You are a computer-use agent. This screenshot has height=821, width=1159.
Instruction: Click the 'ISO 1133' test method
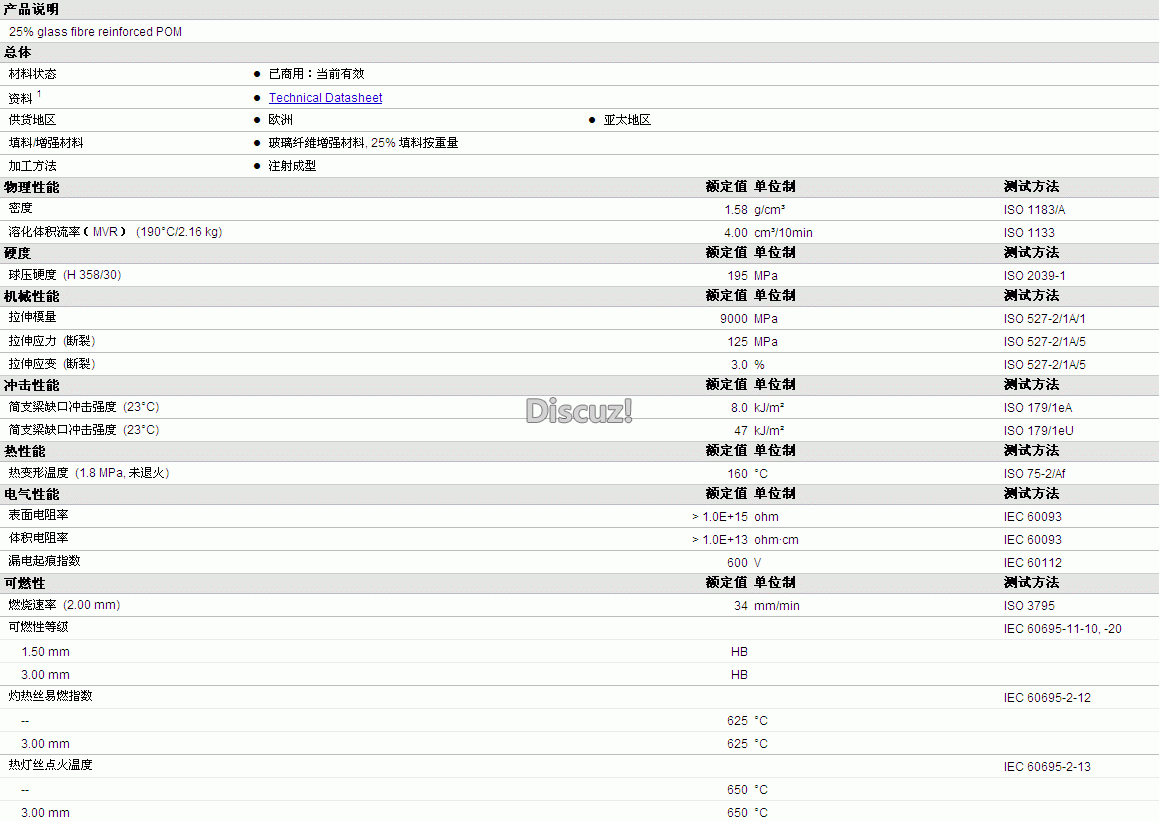1029,233
